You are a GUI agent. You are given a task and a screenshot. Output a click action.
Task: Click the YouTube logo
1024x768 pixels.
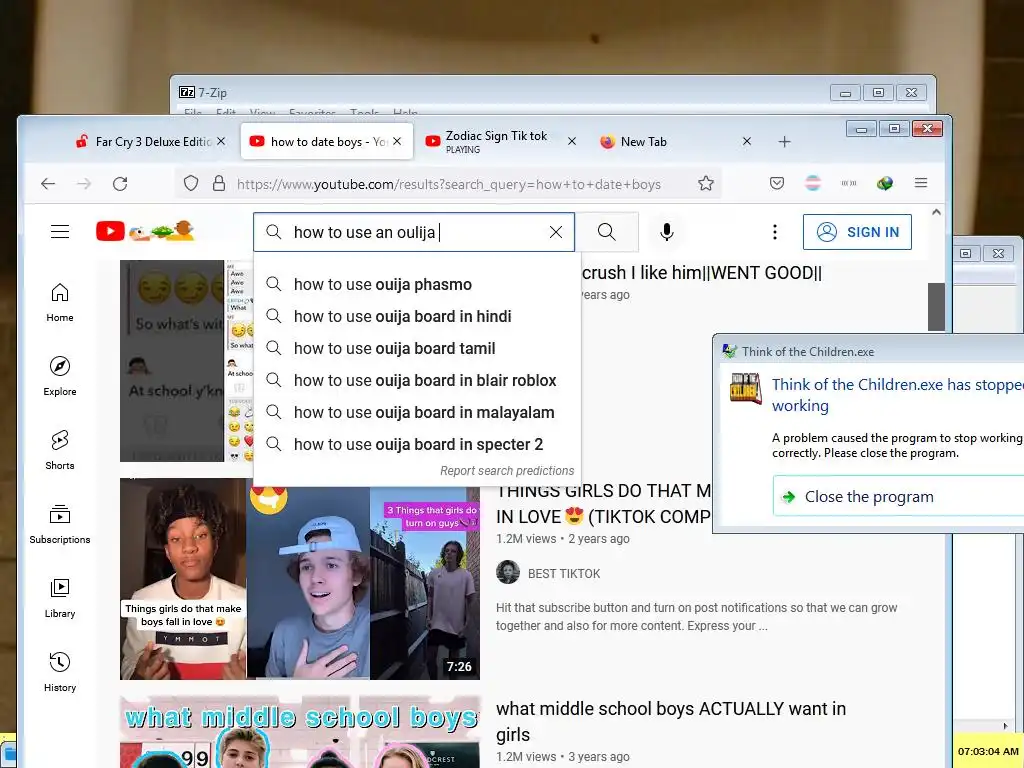pos(145,231)
